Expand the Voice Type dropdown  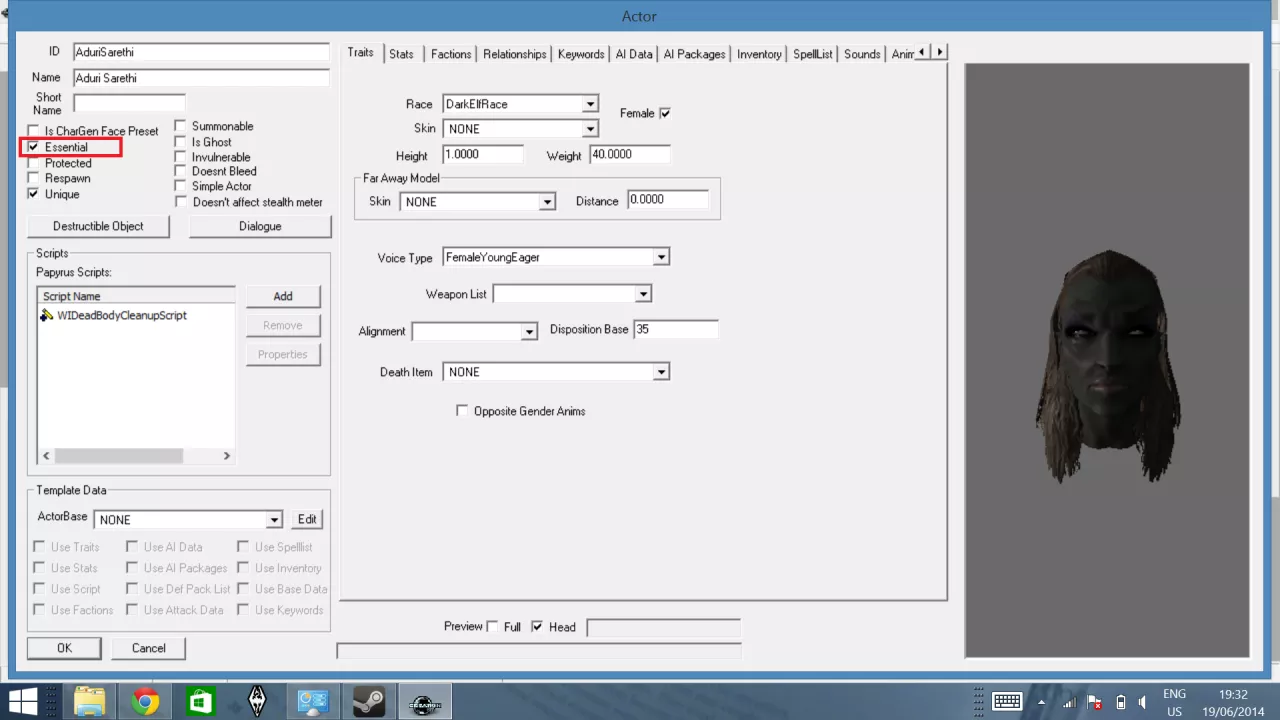pyautogui.click(x=661, y=258)
